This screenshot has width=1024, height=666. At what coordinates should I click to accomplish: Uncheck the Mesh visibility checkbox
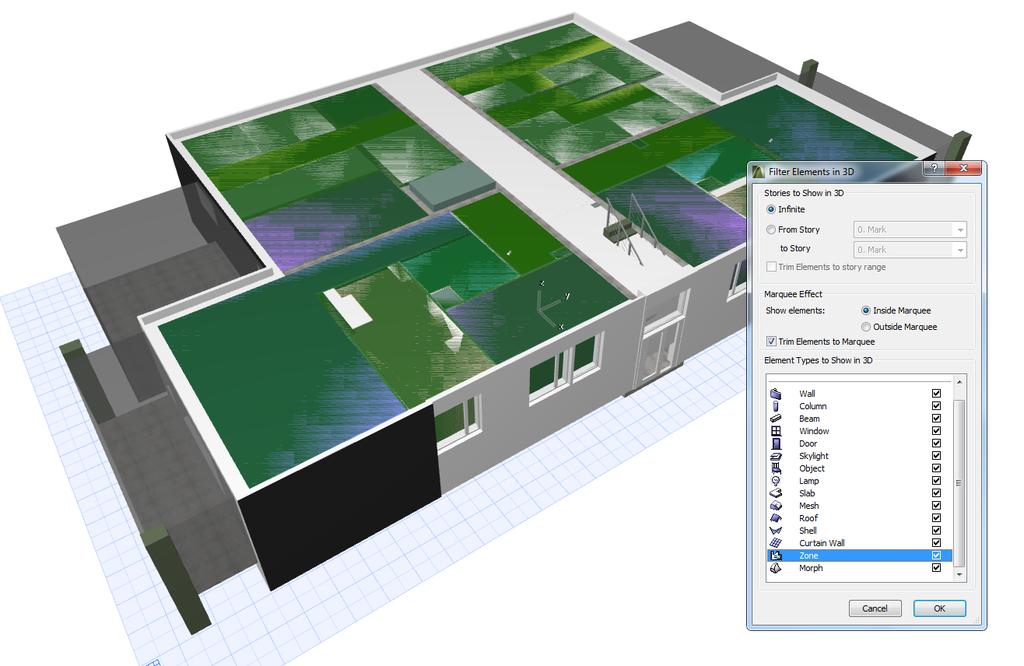[x=936, y=505]
